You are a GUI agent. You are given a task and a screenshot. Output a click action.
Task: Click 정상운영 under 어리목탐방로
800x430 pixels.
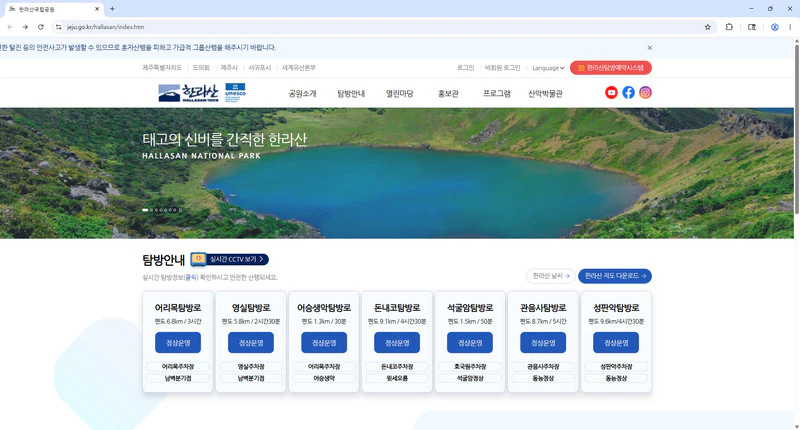click(x=178, y=343)
